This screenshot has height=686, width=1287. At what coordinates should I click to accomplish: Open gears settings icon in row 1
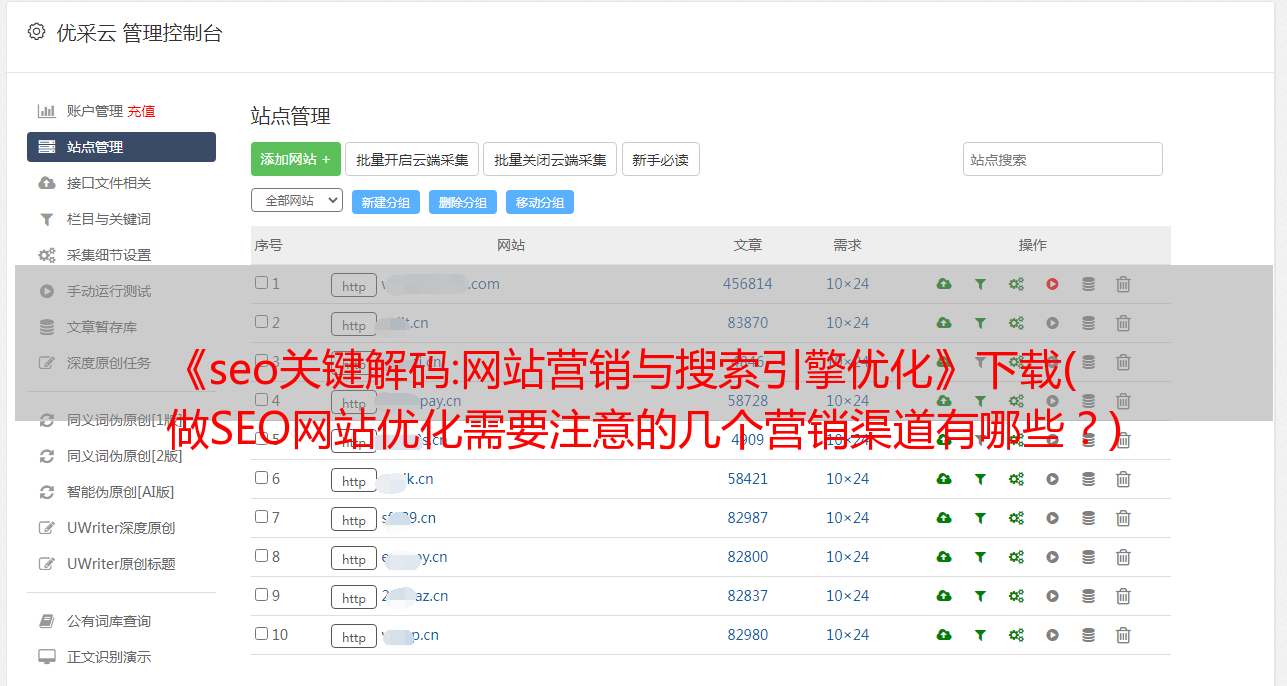(x=1016, y=284)
